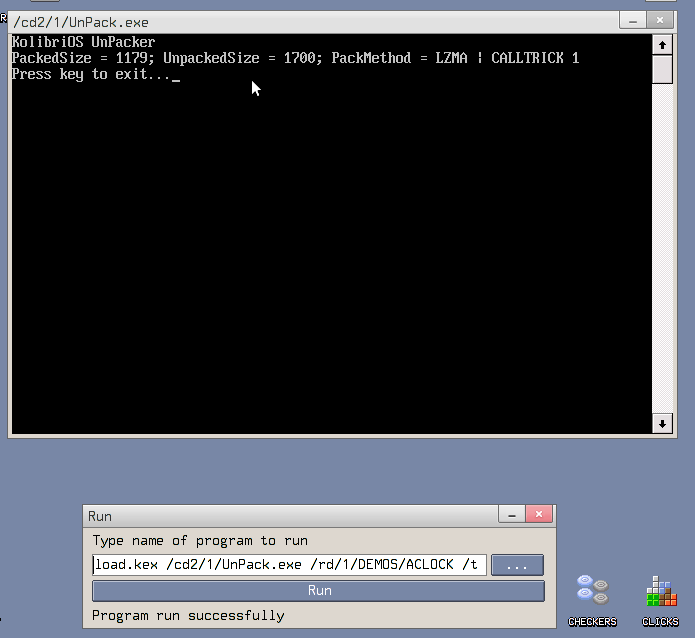Click the PackedSize output line in console

coord(295,58)
